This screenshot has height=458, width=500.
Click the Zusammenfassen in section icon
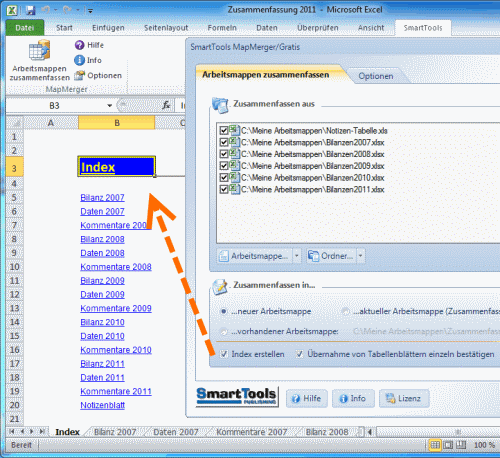(220, 287)
